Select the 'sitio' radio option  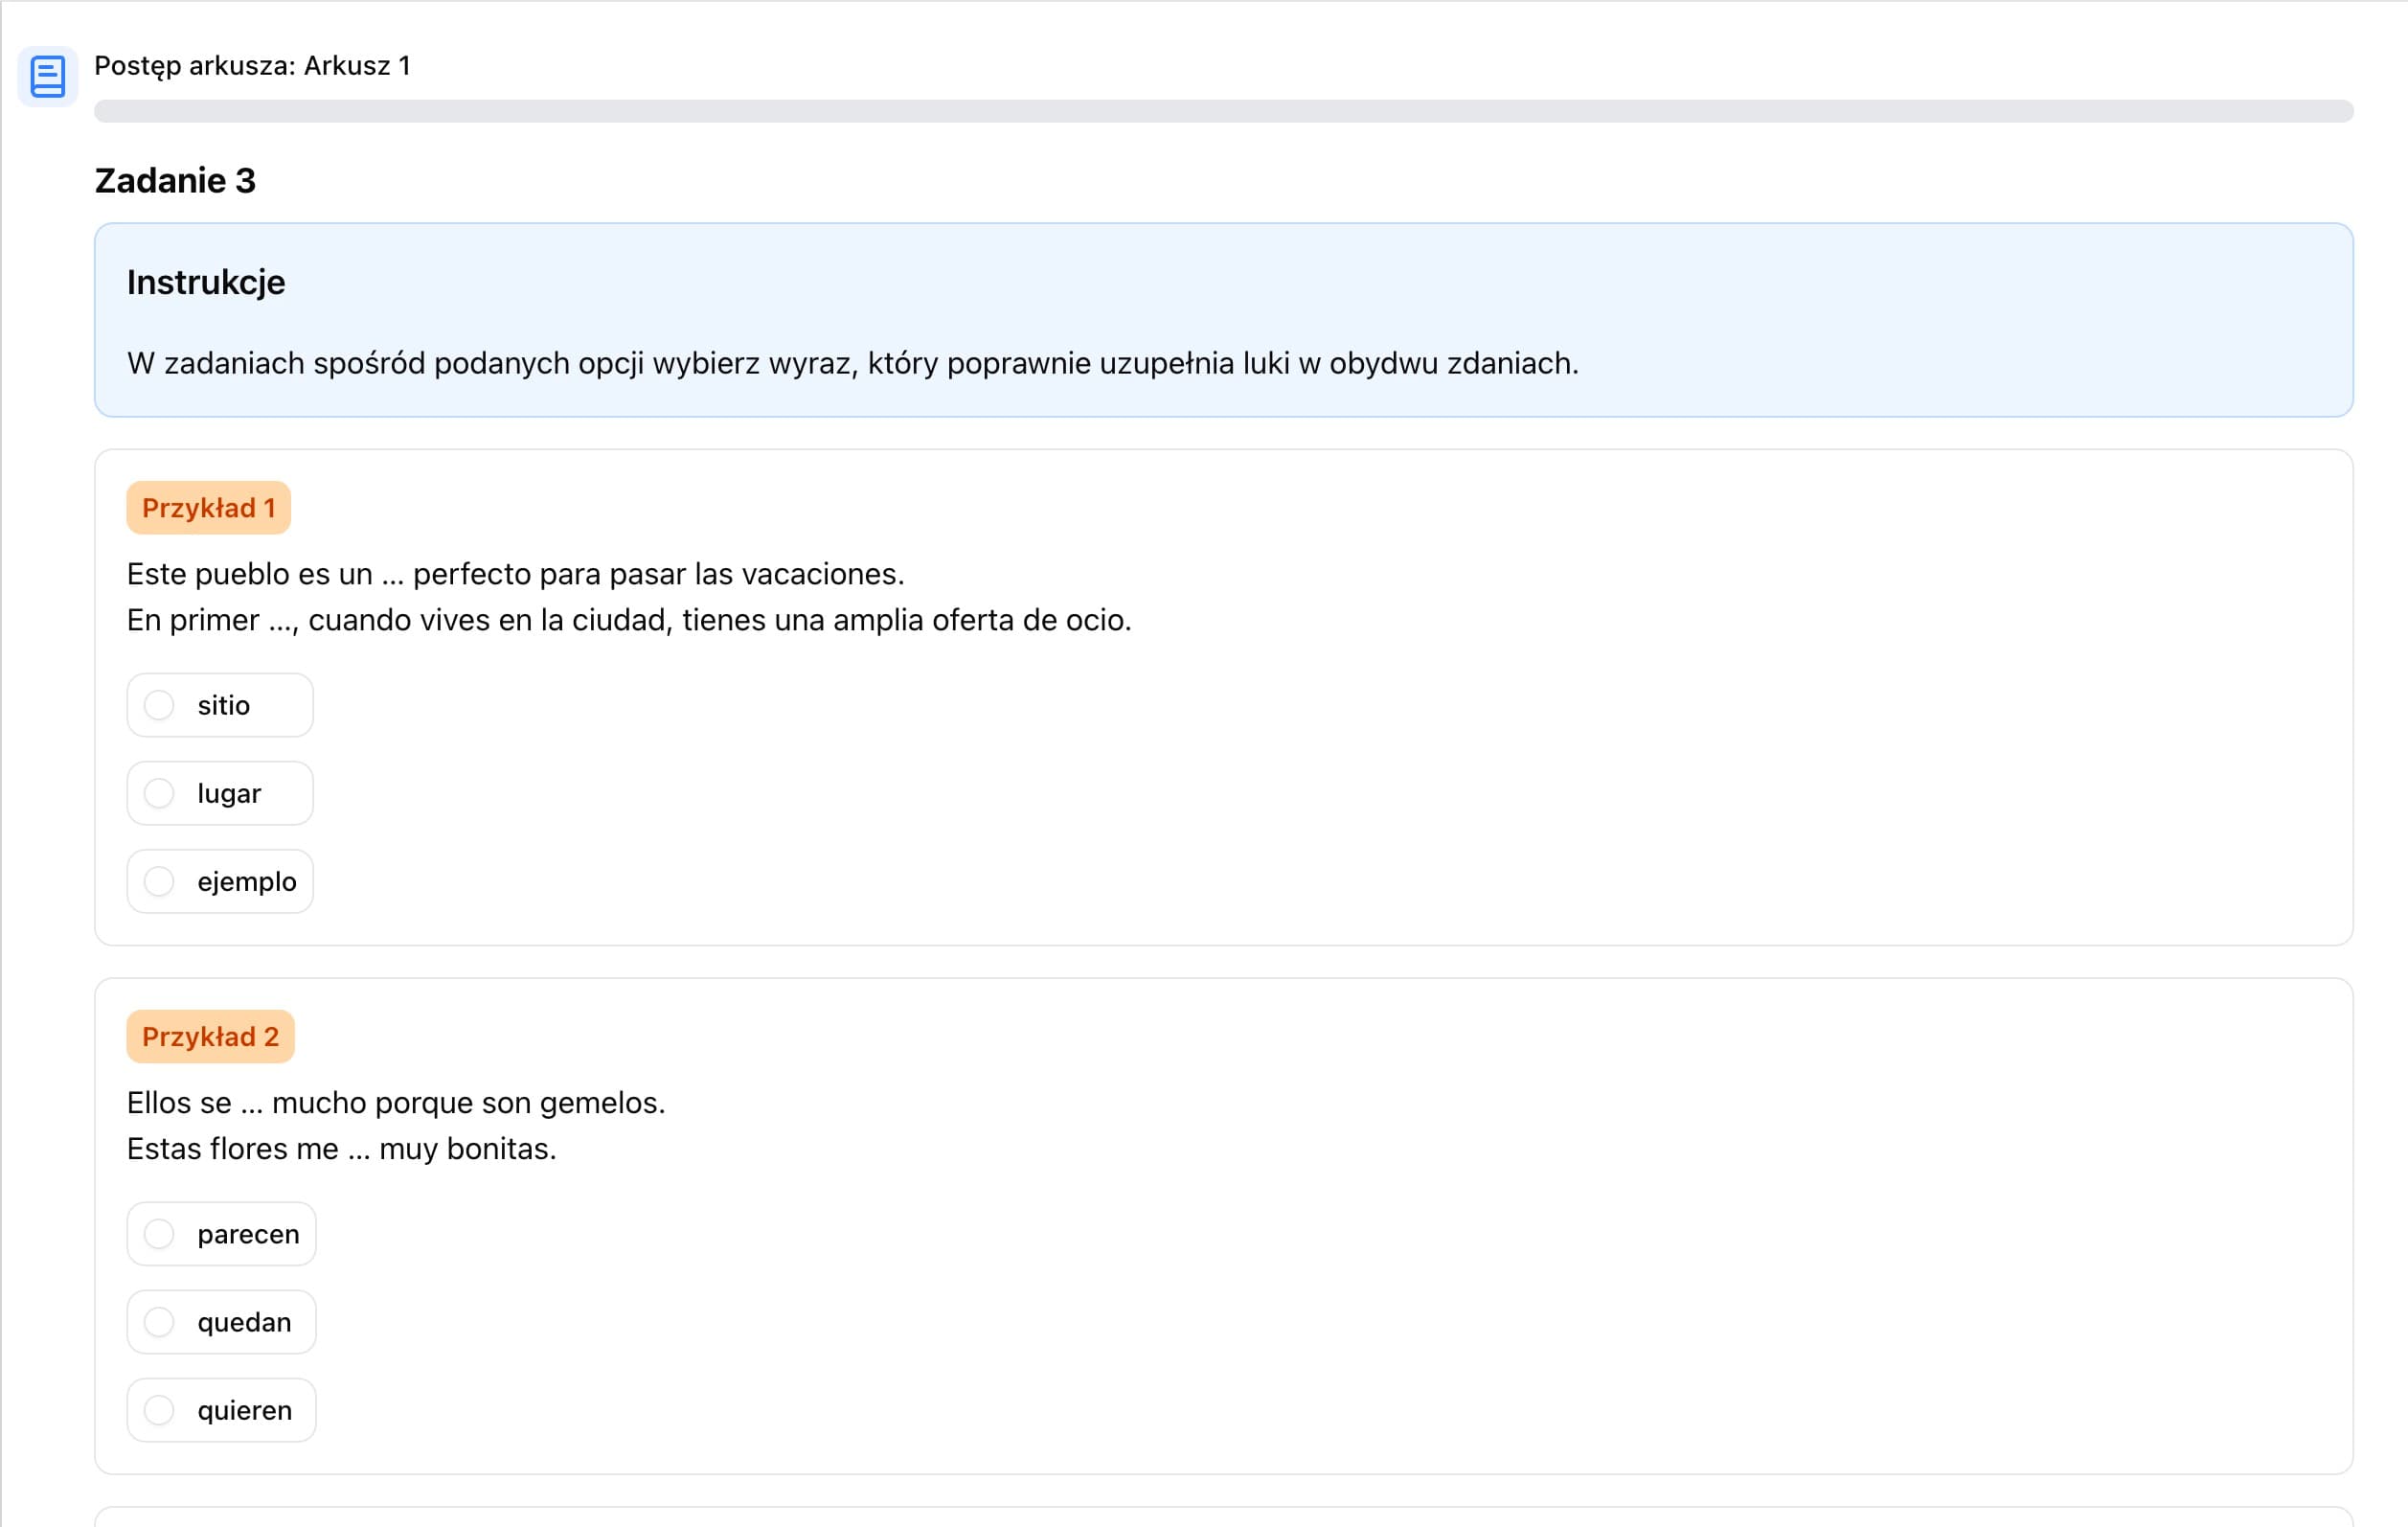coord(220,705)
